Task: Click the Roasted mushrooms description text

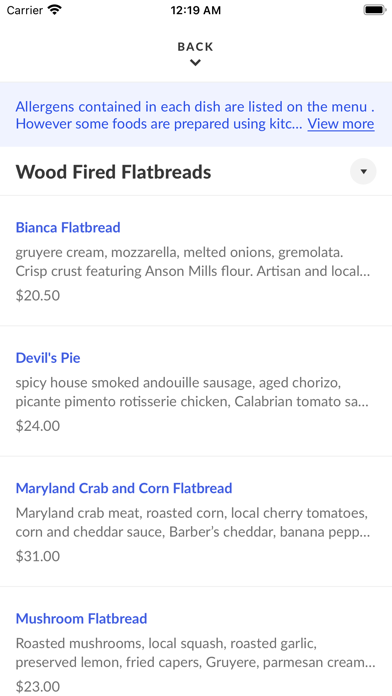Action: pyautogui.click(x=196, y=652)
